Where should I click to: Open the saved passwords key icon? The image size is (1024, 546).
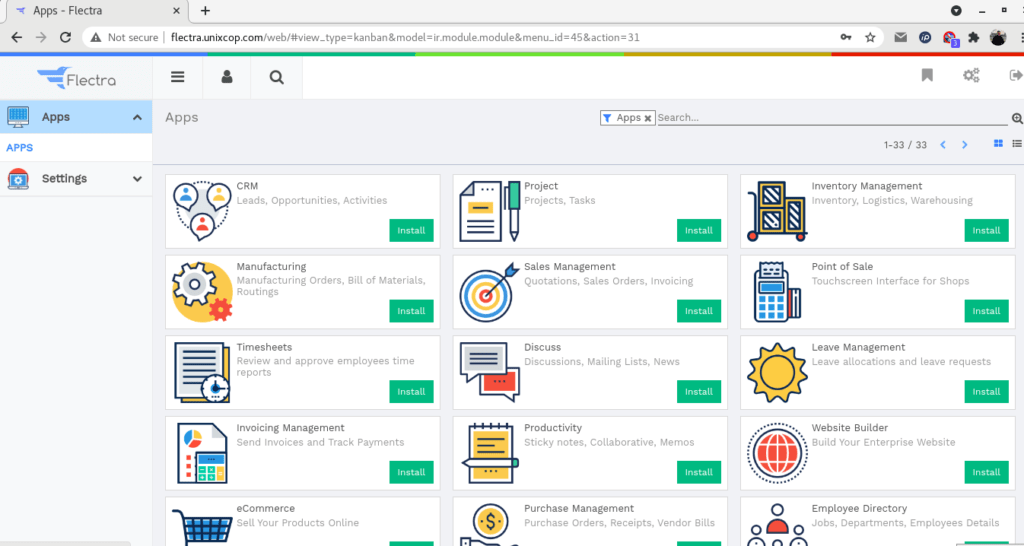tap(846, 37)
